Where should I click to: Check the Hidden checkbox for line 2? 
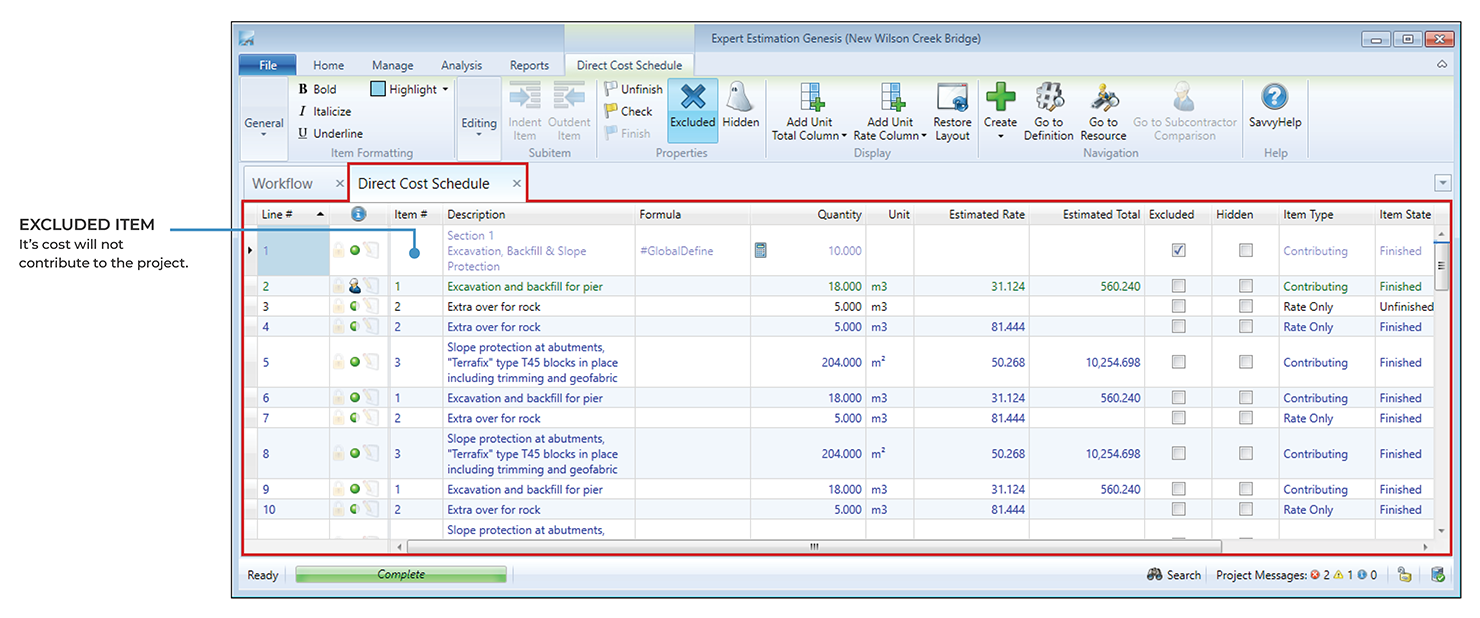coord(1245,287)
